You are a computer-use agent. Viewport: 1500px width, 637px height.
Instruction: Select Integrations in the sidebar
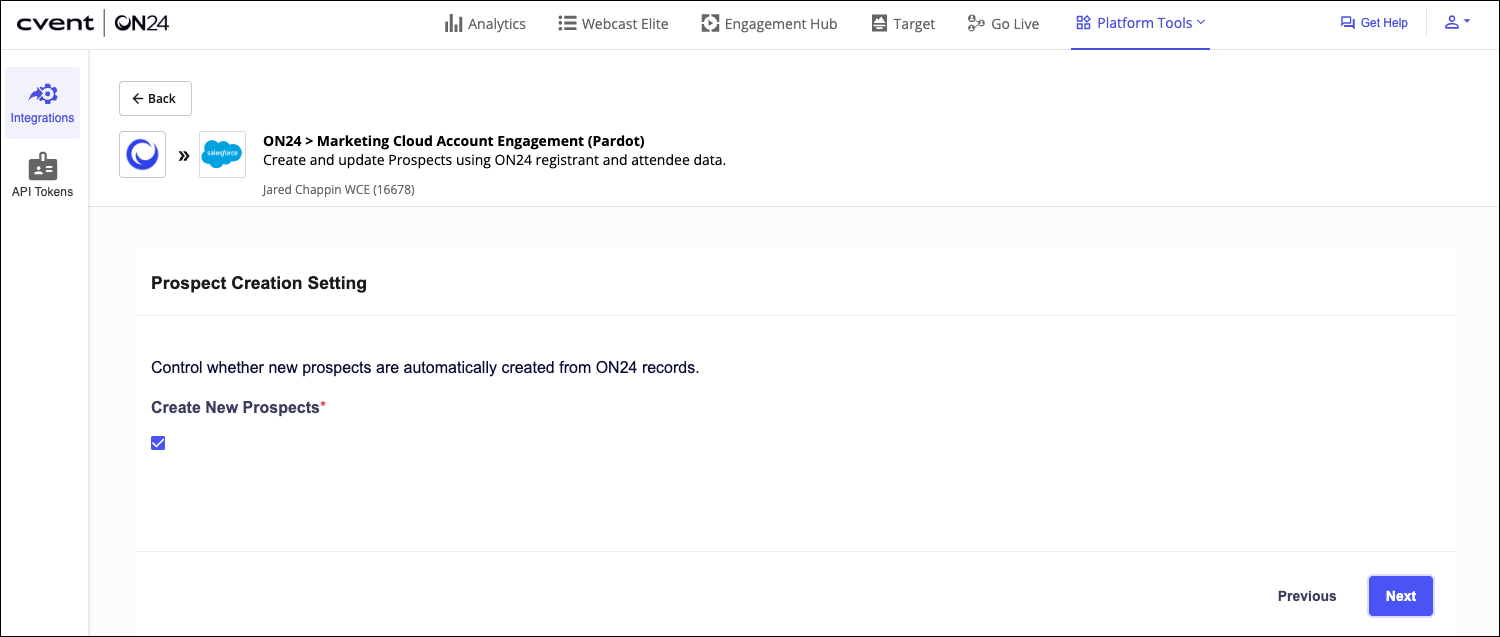[x=42, y=103]
